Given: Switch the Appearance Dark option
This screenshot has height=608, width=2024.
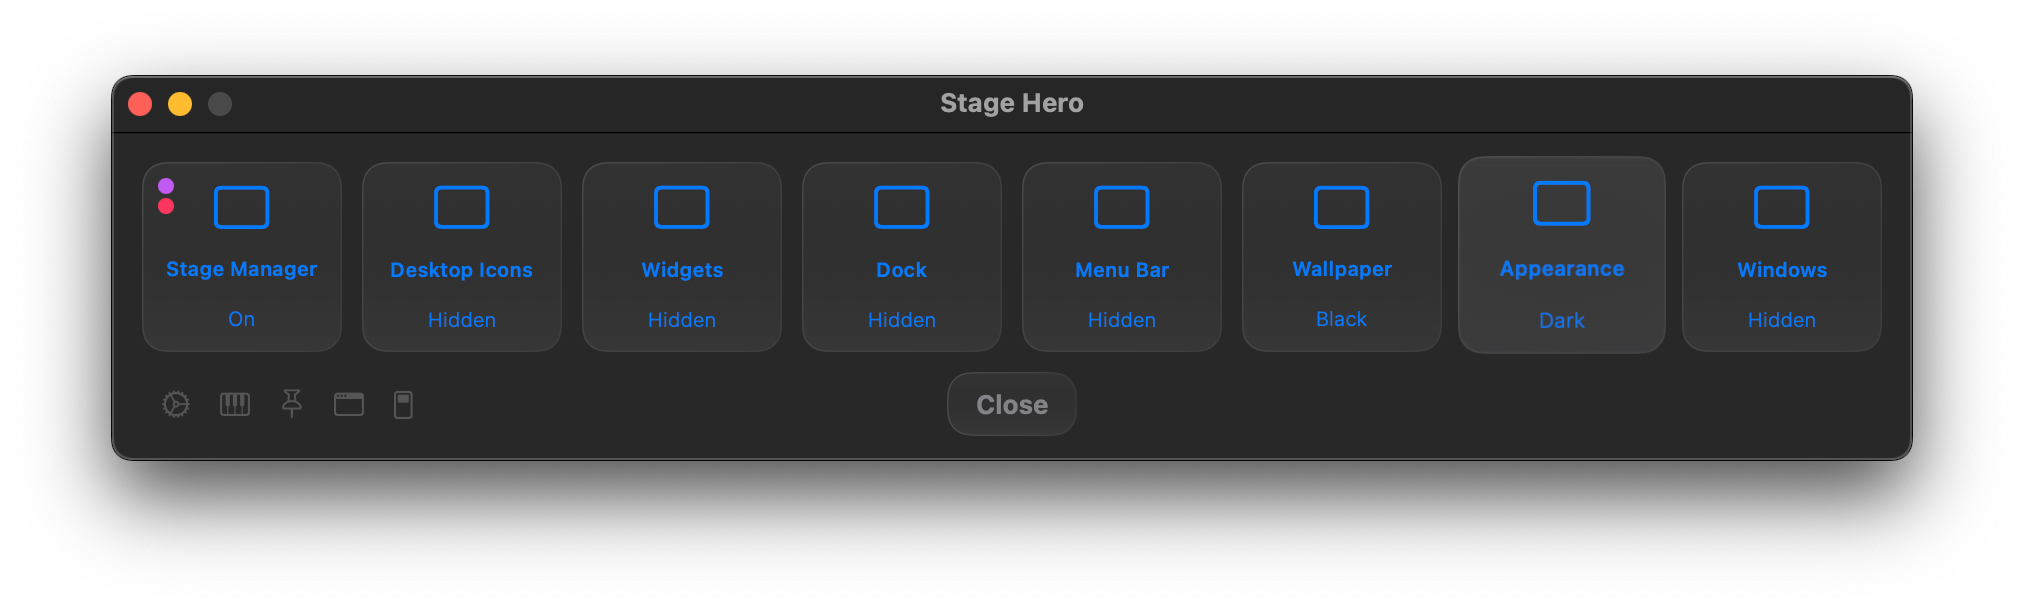Looking at the screenshot, I should click(x=1561, y=320).
